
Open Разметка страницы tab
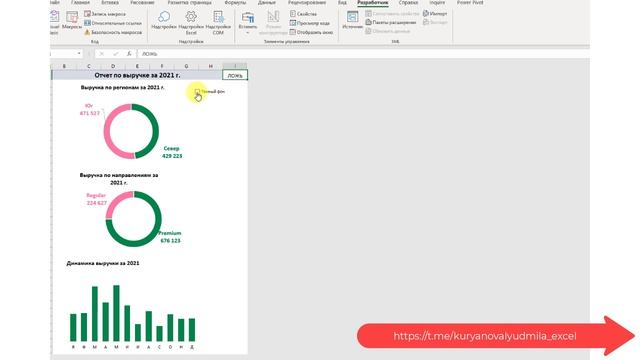click(189, 3)
